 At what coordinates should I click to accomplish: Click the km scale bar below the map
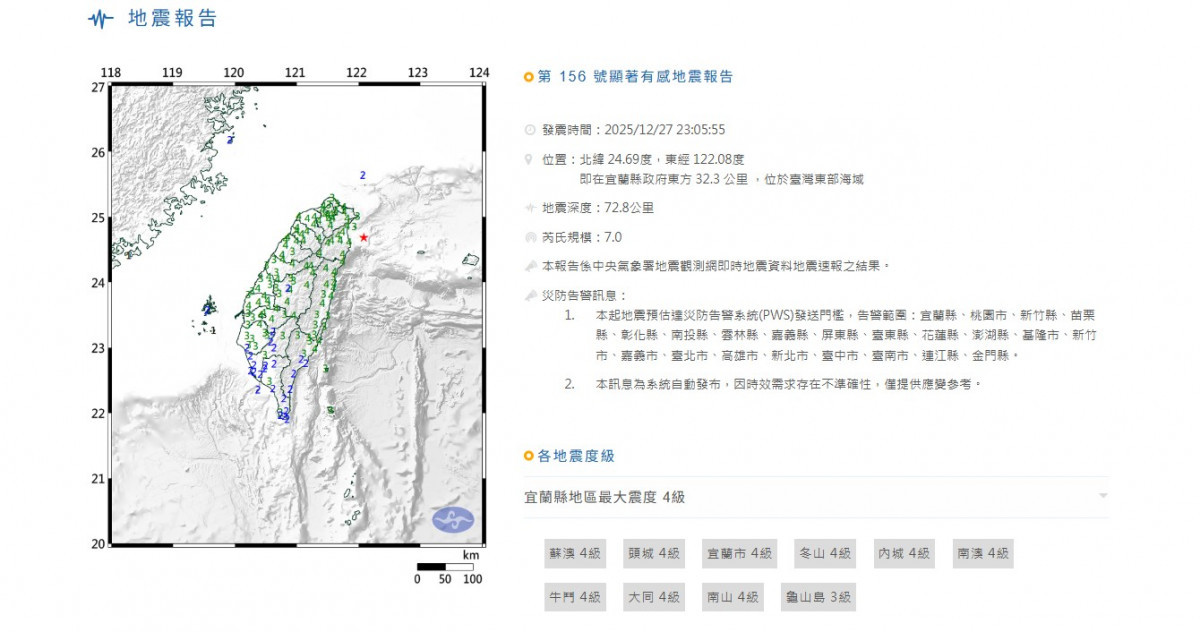(445, 568)
